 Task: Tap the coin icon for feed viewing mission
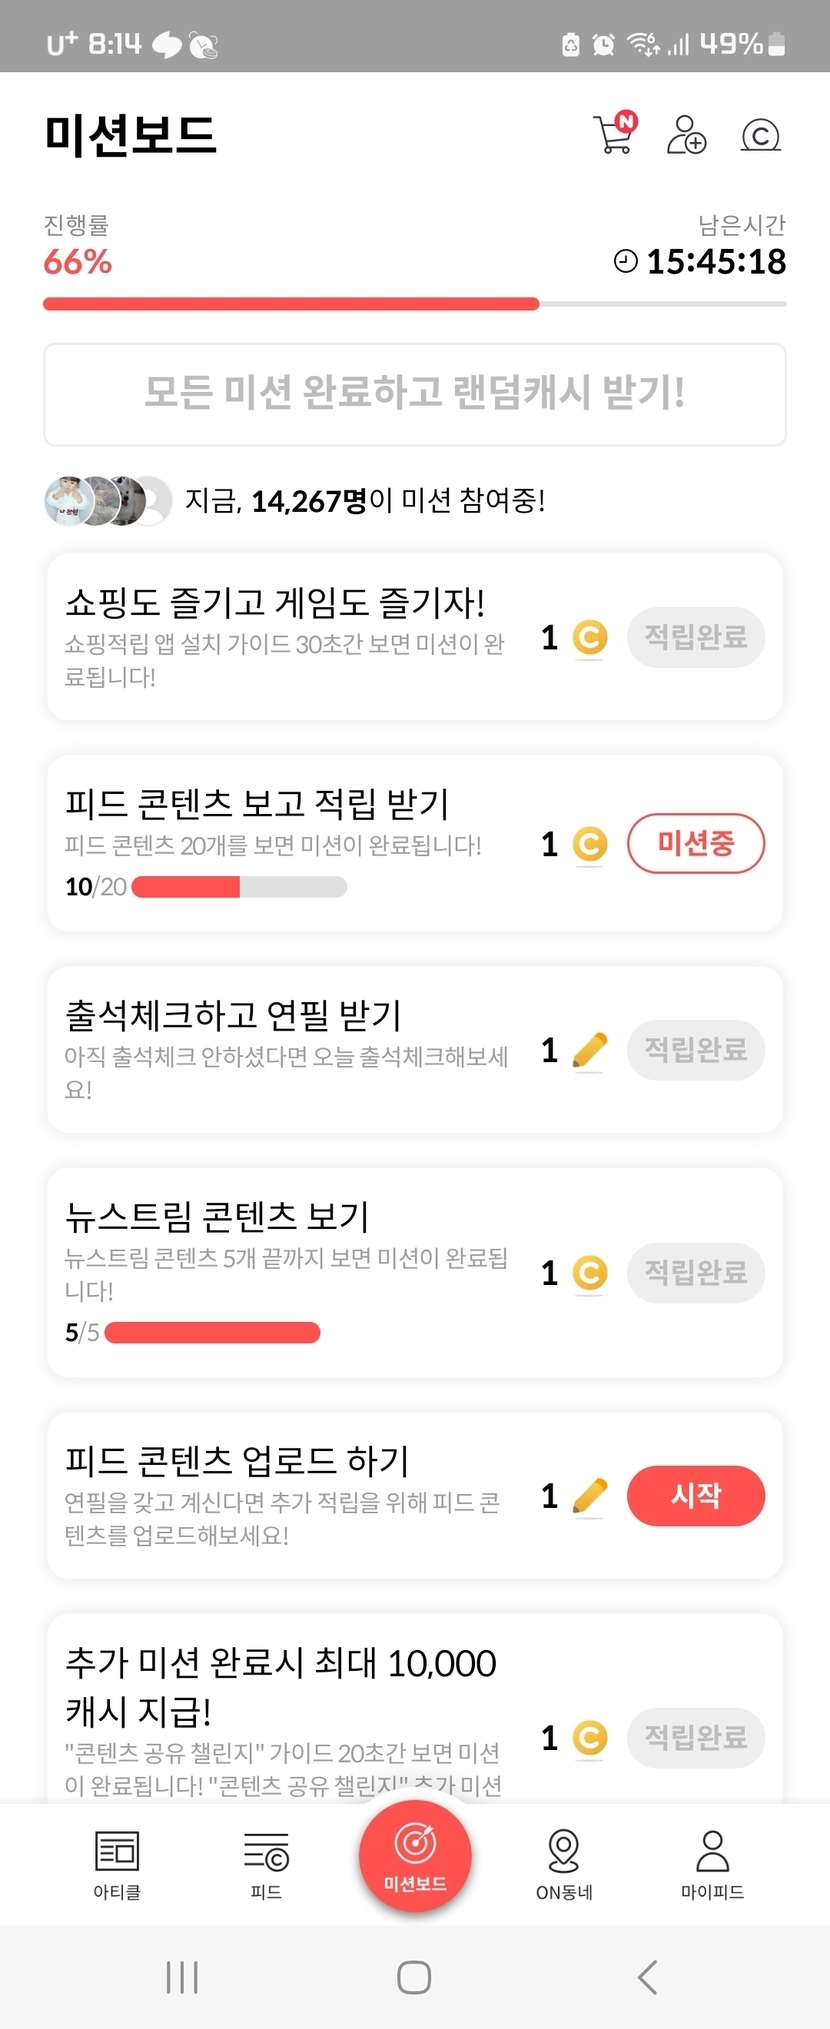click(590, 845)
